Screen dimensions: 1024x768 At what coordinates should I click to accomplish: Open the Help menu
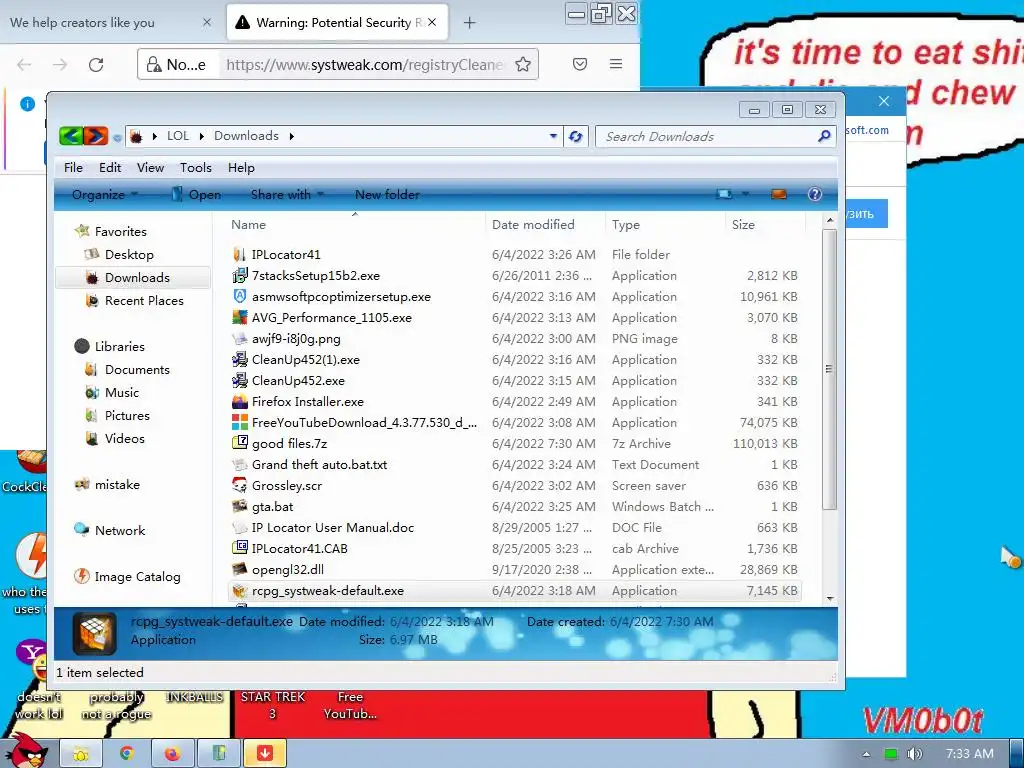tap(241, 167)
